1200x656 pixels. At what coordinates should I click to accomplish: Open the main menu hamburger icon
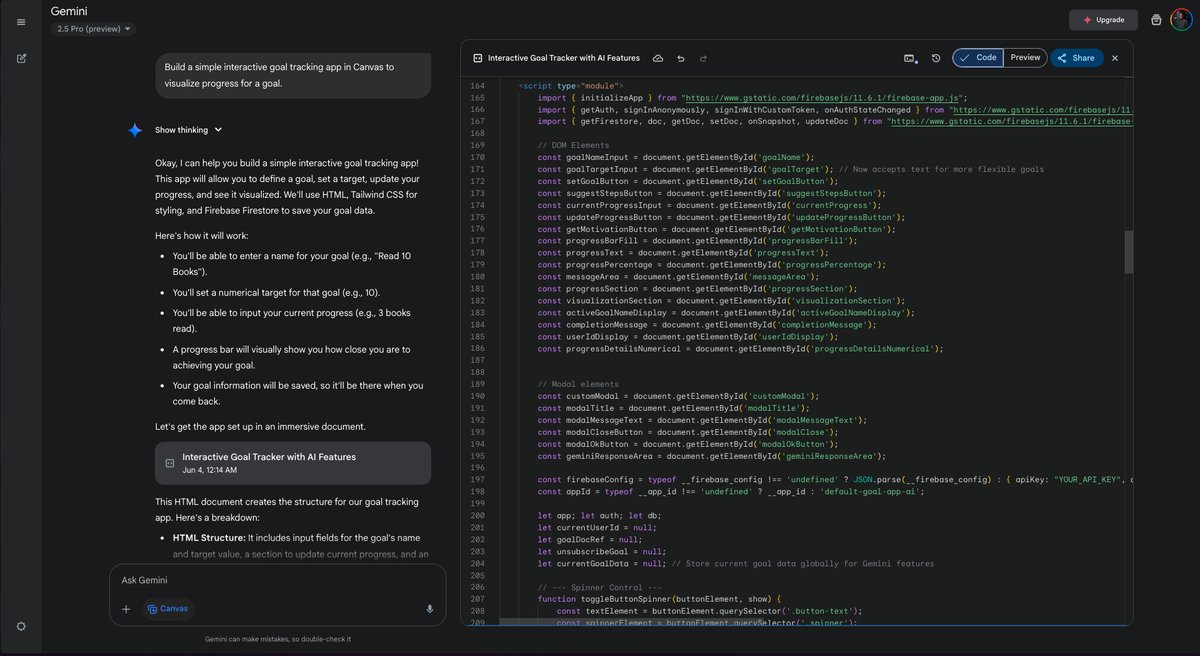tap(21, 21)
